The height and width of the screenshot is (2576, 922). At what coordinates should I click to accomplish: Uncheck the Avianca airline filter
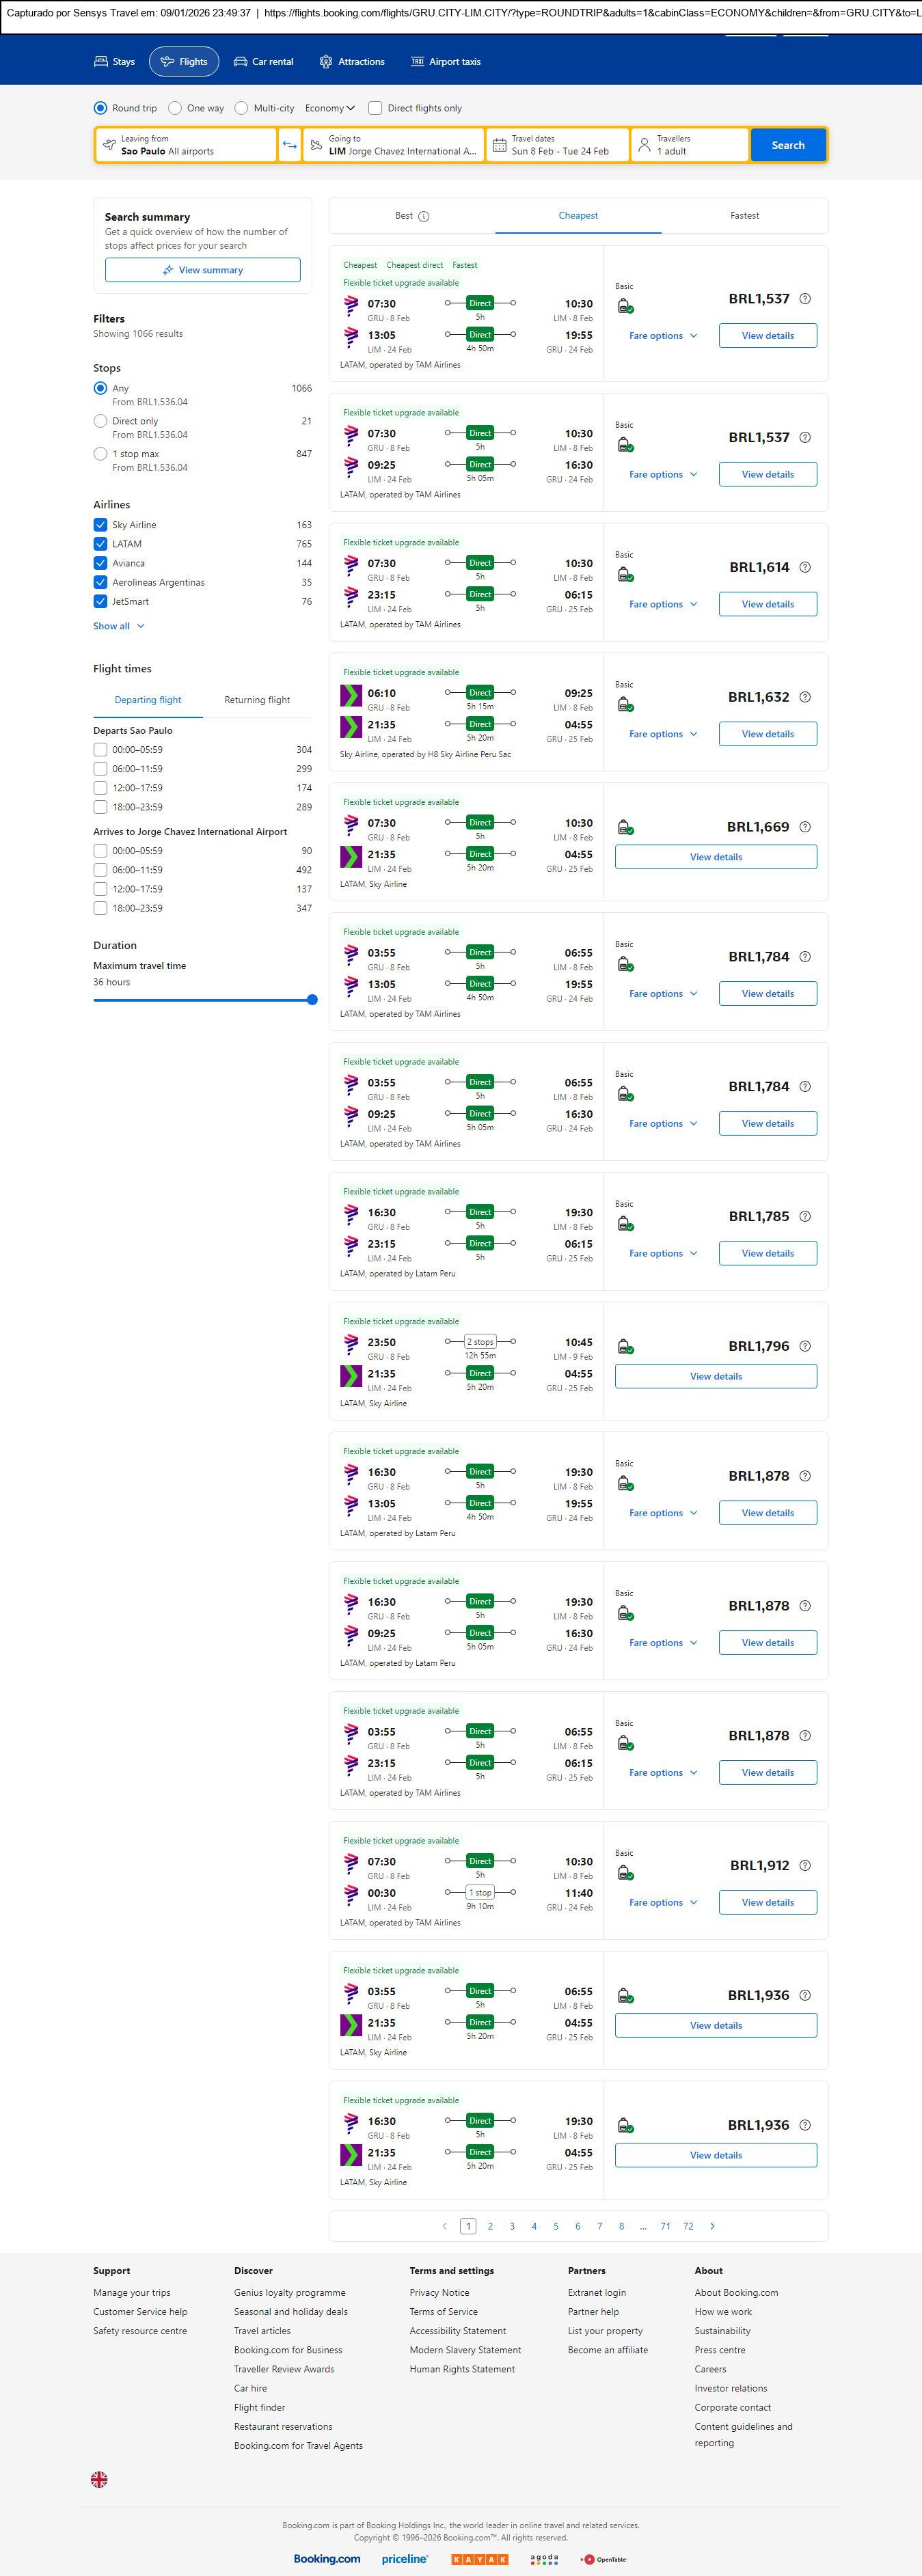[100, 563]
